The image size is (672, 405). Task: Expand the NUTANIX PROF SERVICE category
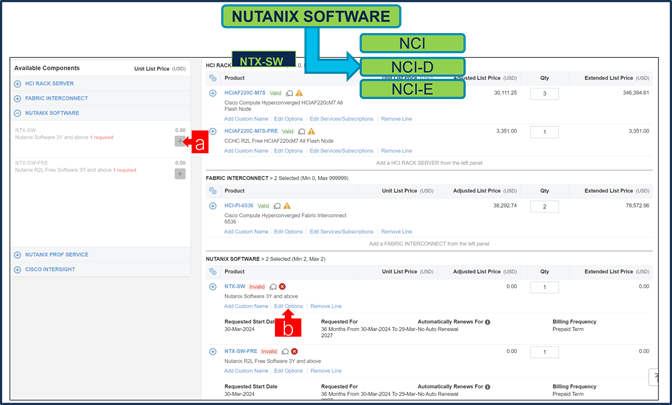point(18,255)
